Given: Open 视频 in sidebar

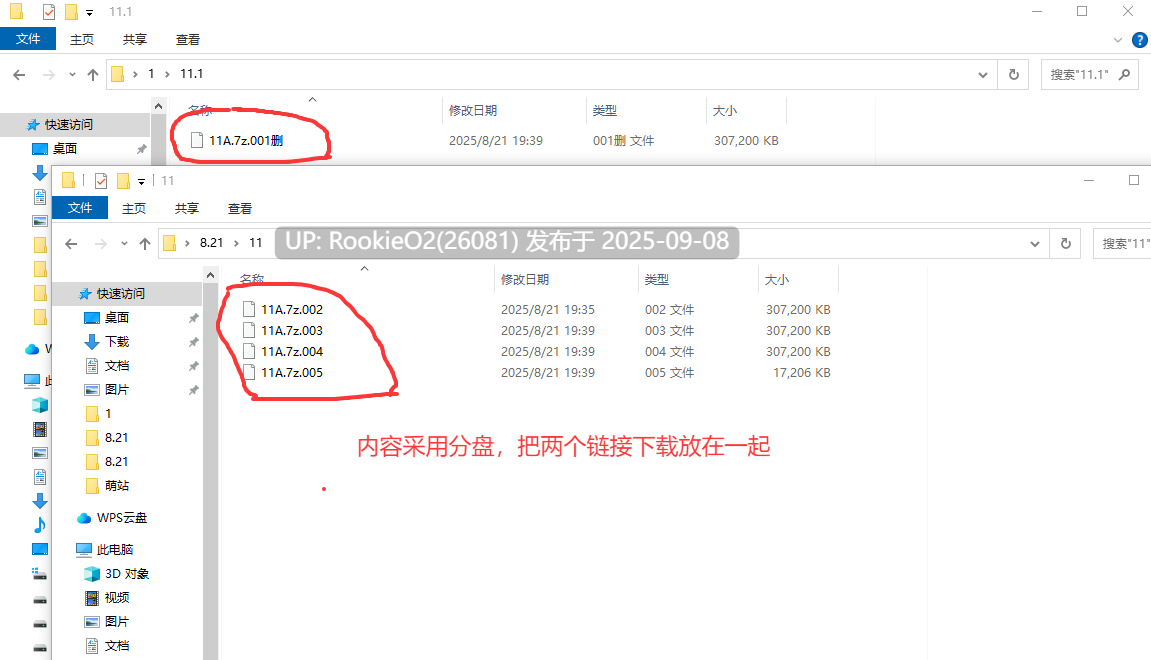Looking at the screenshot, I should coord(117,598).
